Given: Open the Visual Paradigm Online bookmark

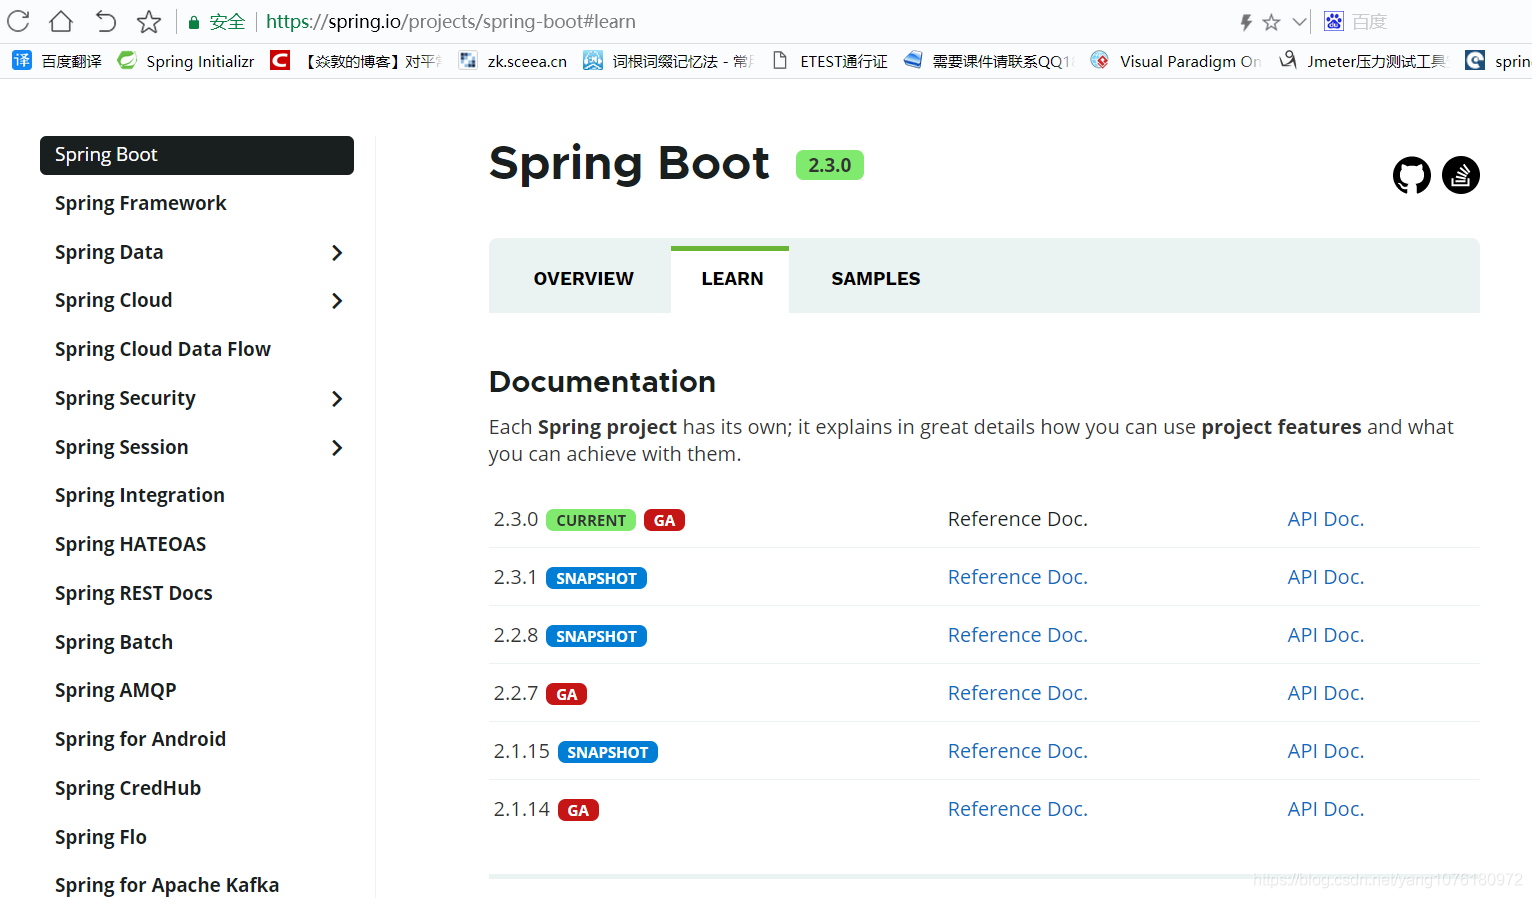Looking at the screenshot, I should coord(1176,61).
